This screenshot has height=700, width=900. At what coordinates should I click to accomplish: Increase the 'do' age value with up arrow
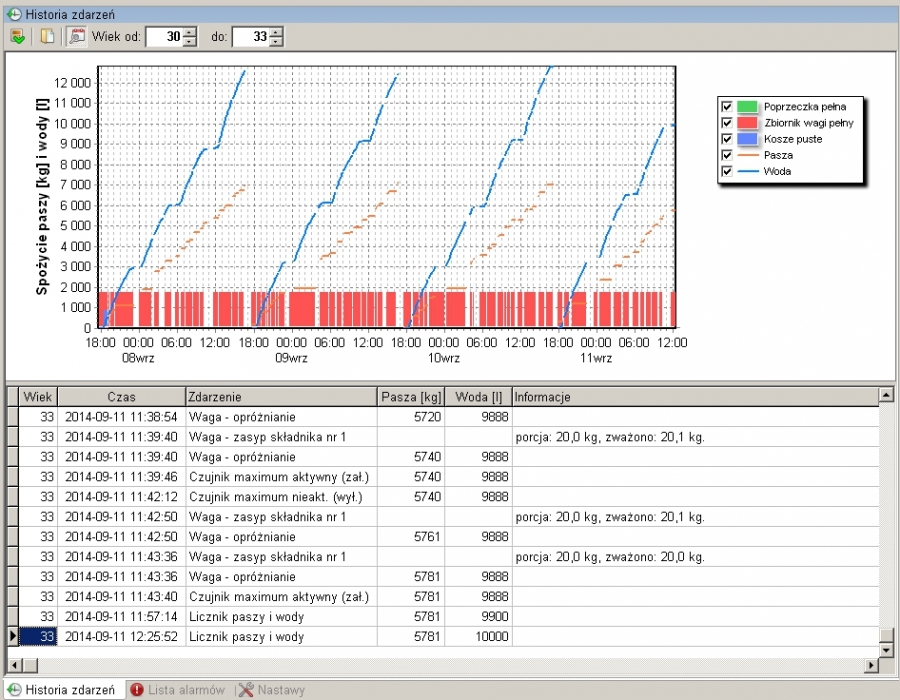click(x=276, y=32)
